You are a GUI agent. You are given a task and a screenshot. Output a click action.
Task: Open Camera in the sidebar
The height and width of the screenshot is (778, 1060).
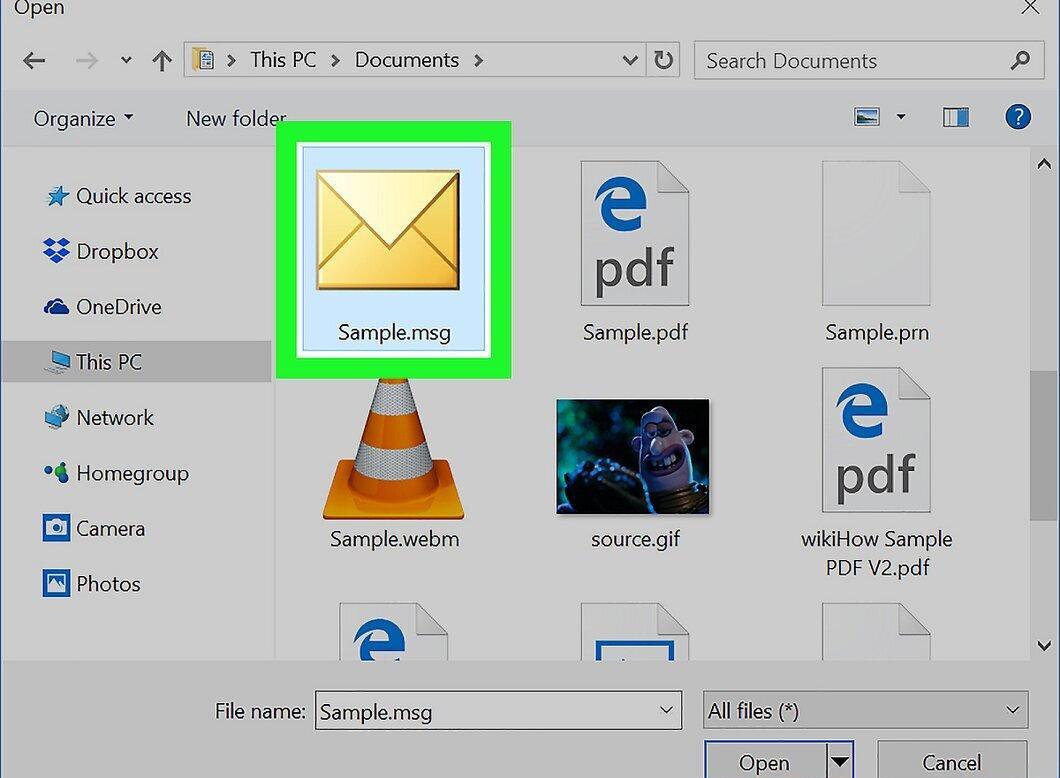[x=95, y=529]
